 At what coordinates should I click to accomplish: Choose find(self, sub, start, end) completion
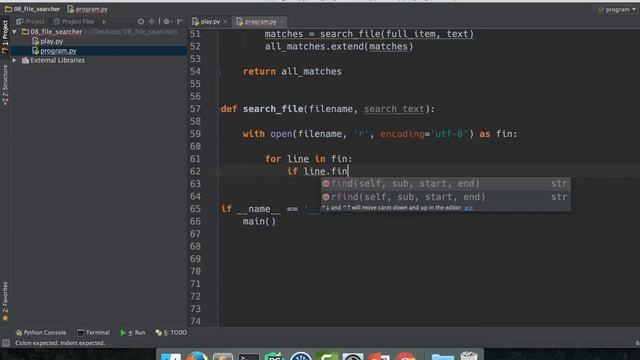click(445, 184)
